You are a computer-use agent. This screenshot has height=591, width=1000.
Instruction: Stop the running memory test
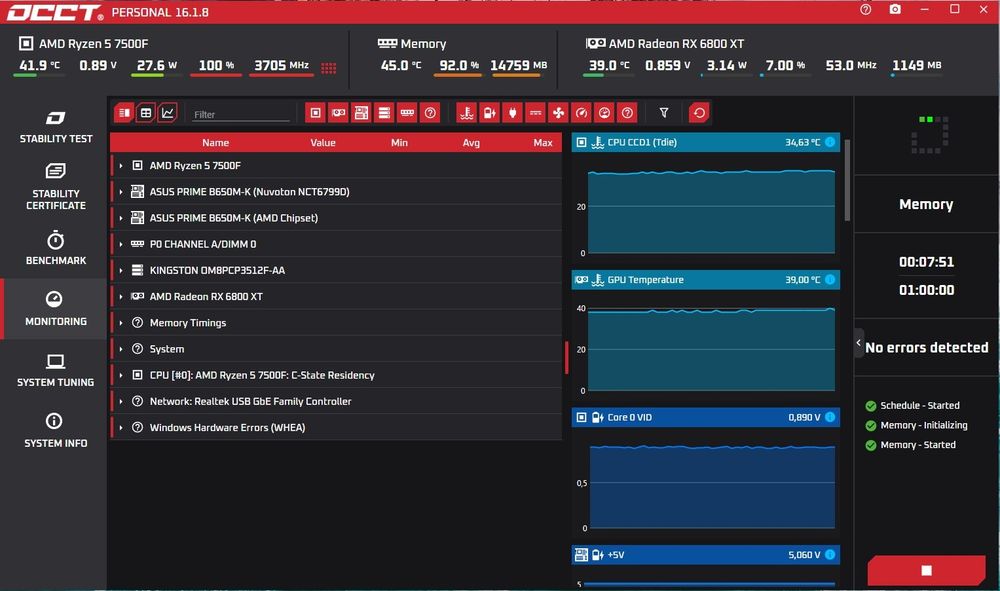coord(926,570)
